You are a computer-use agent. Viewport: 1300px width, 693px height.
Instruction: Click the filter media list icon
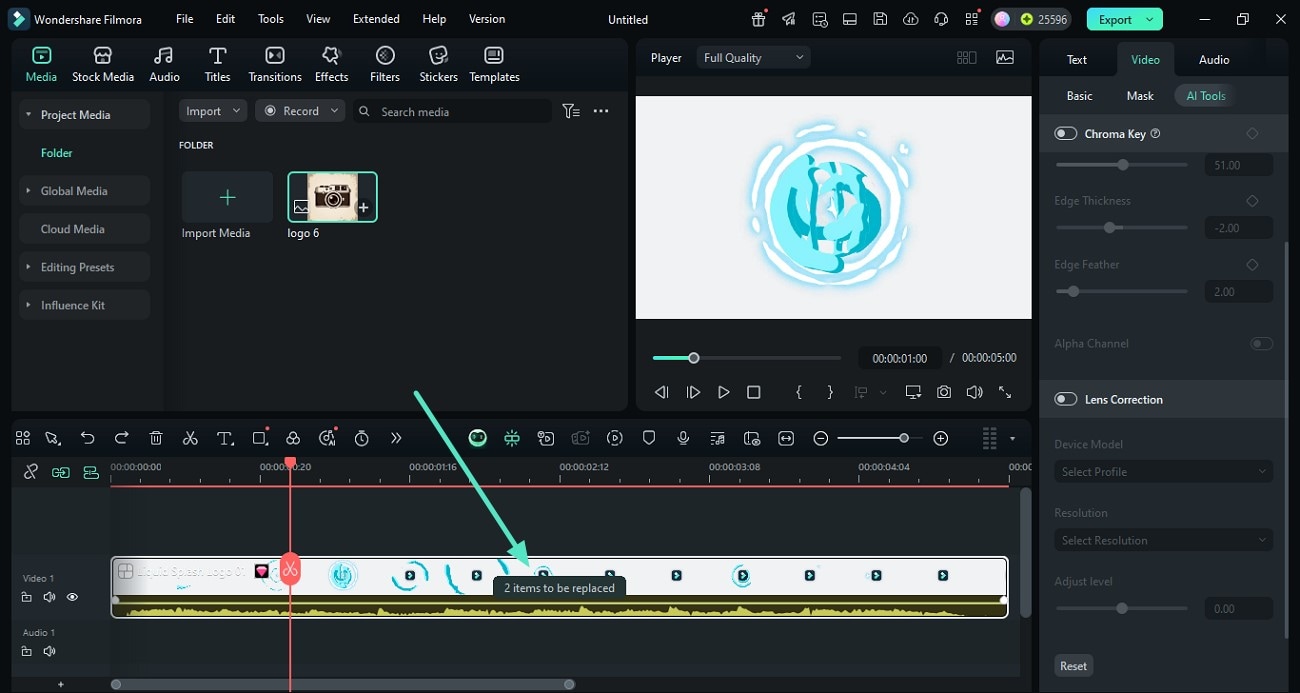coord(571,111)
